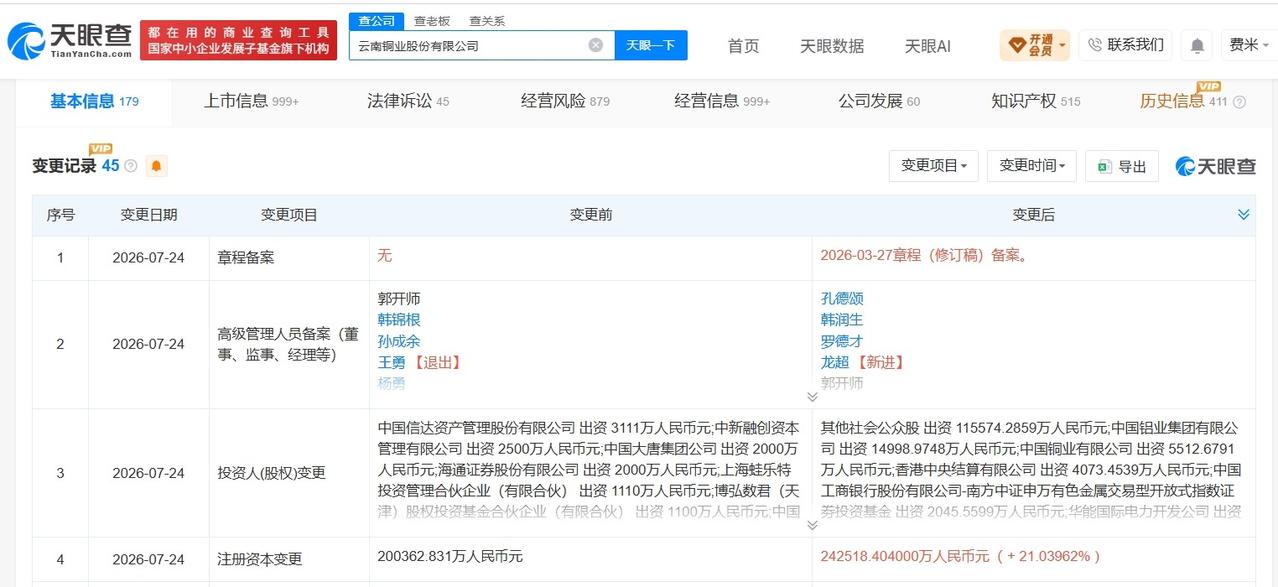Click the 导出 export button
Image resolution: width=1278 pixels, height=587 pixels.
[x=1122, y=166]
